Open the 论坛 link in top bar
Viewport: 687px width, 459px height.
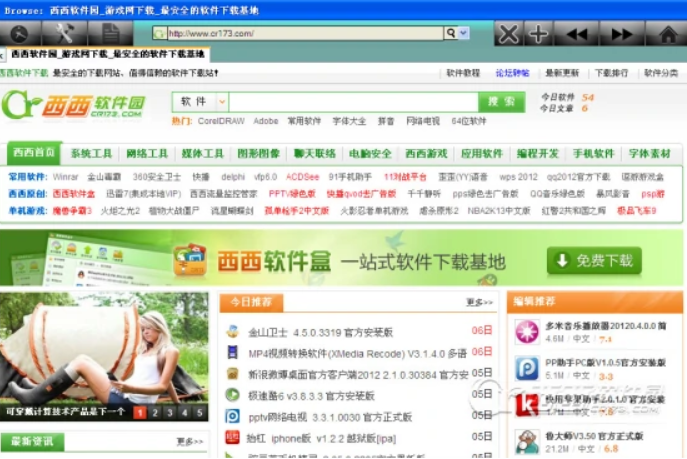point(512,73)
